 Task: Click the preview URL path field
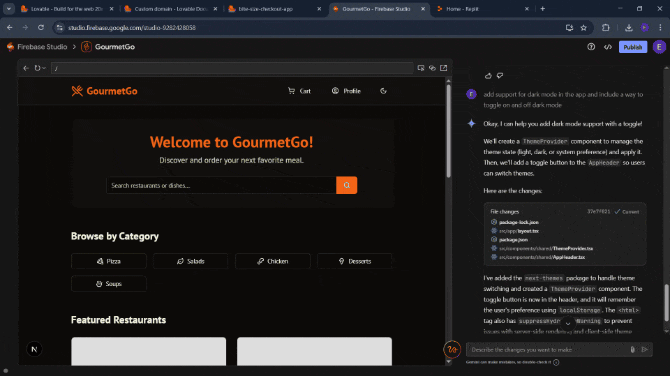click(232, 68)
